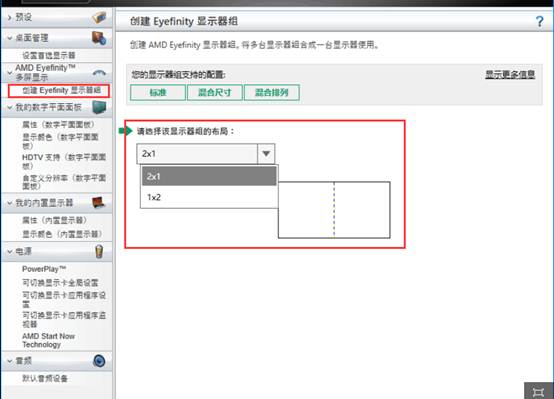This screenshot has height=399, width=554.
Task: Click the power (电源) battery icon
Action: click(99, 251)
